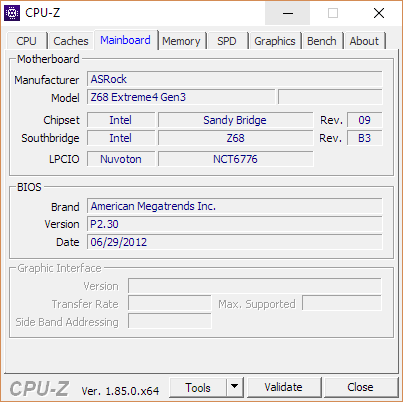Click the Tools button
The width and height of the screenshot is (403, 402).
(x=198, y=387)
